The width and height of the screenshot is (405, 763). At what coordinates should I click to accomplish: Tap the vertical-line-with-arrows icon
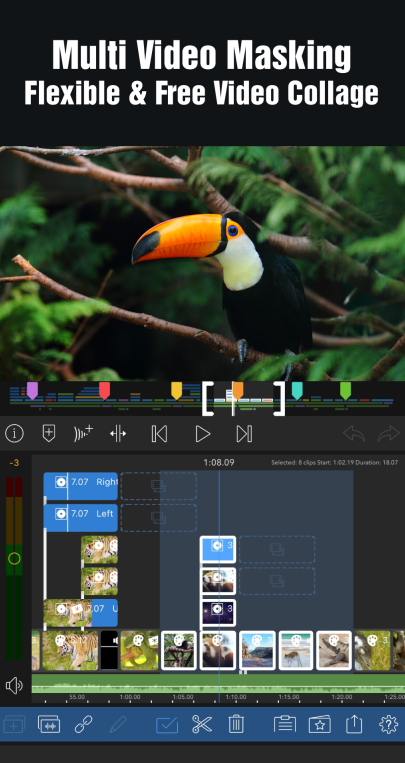(118, 433)
